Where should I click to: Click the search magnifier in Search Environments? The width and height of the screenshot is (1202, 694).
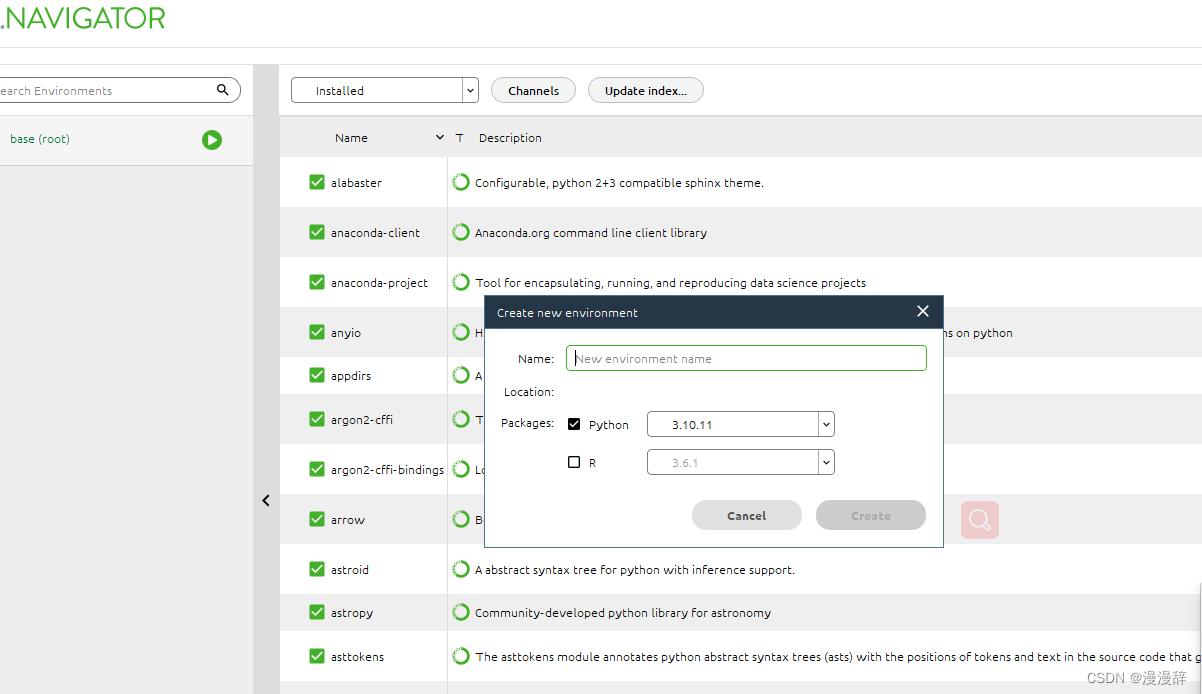pos(222,90)
